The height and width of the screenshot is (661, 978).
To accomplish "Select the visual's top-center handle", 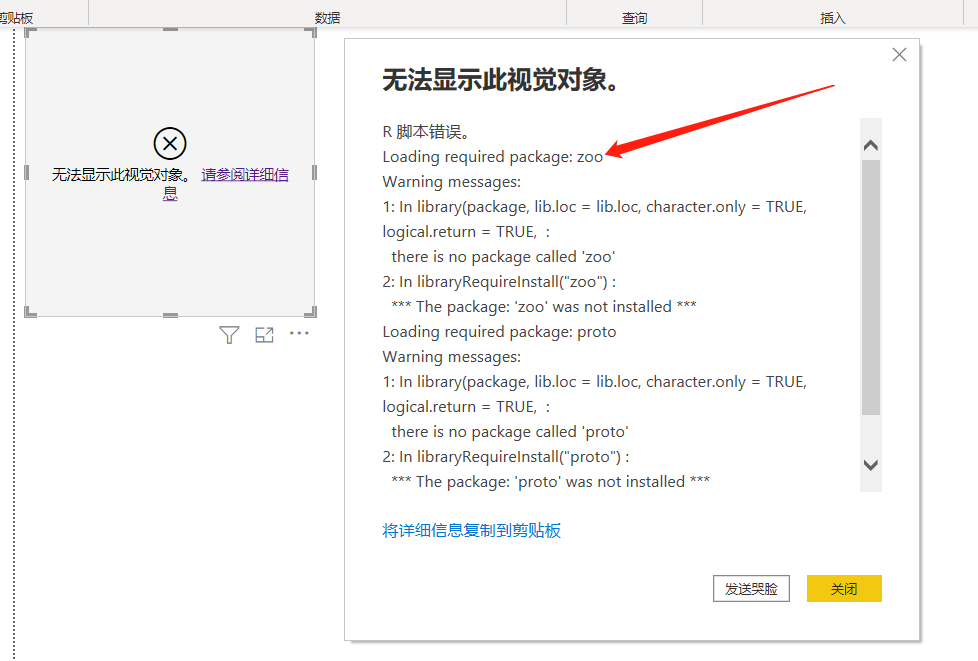I will pyautogui.click(x=170, y=29).
